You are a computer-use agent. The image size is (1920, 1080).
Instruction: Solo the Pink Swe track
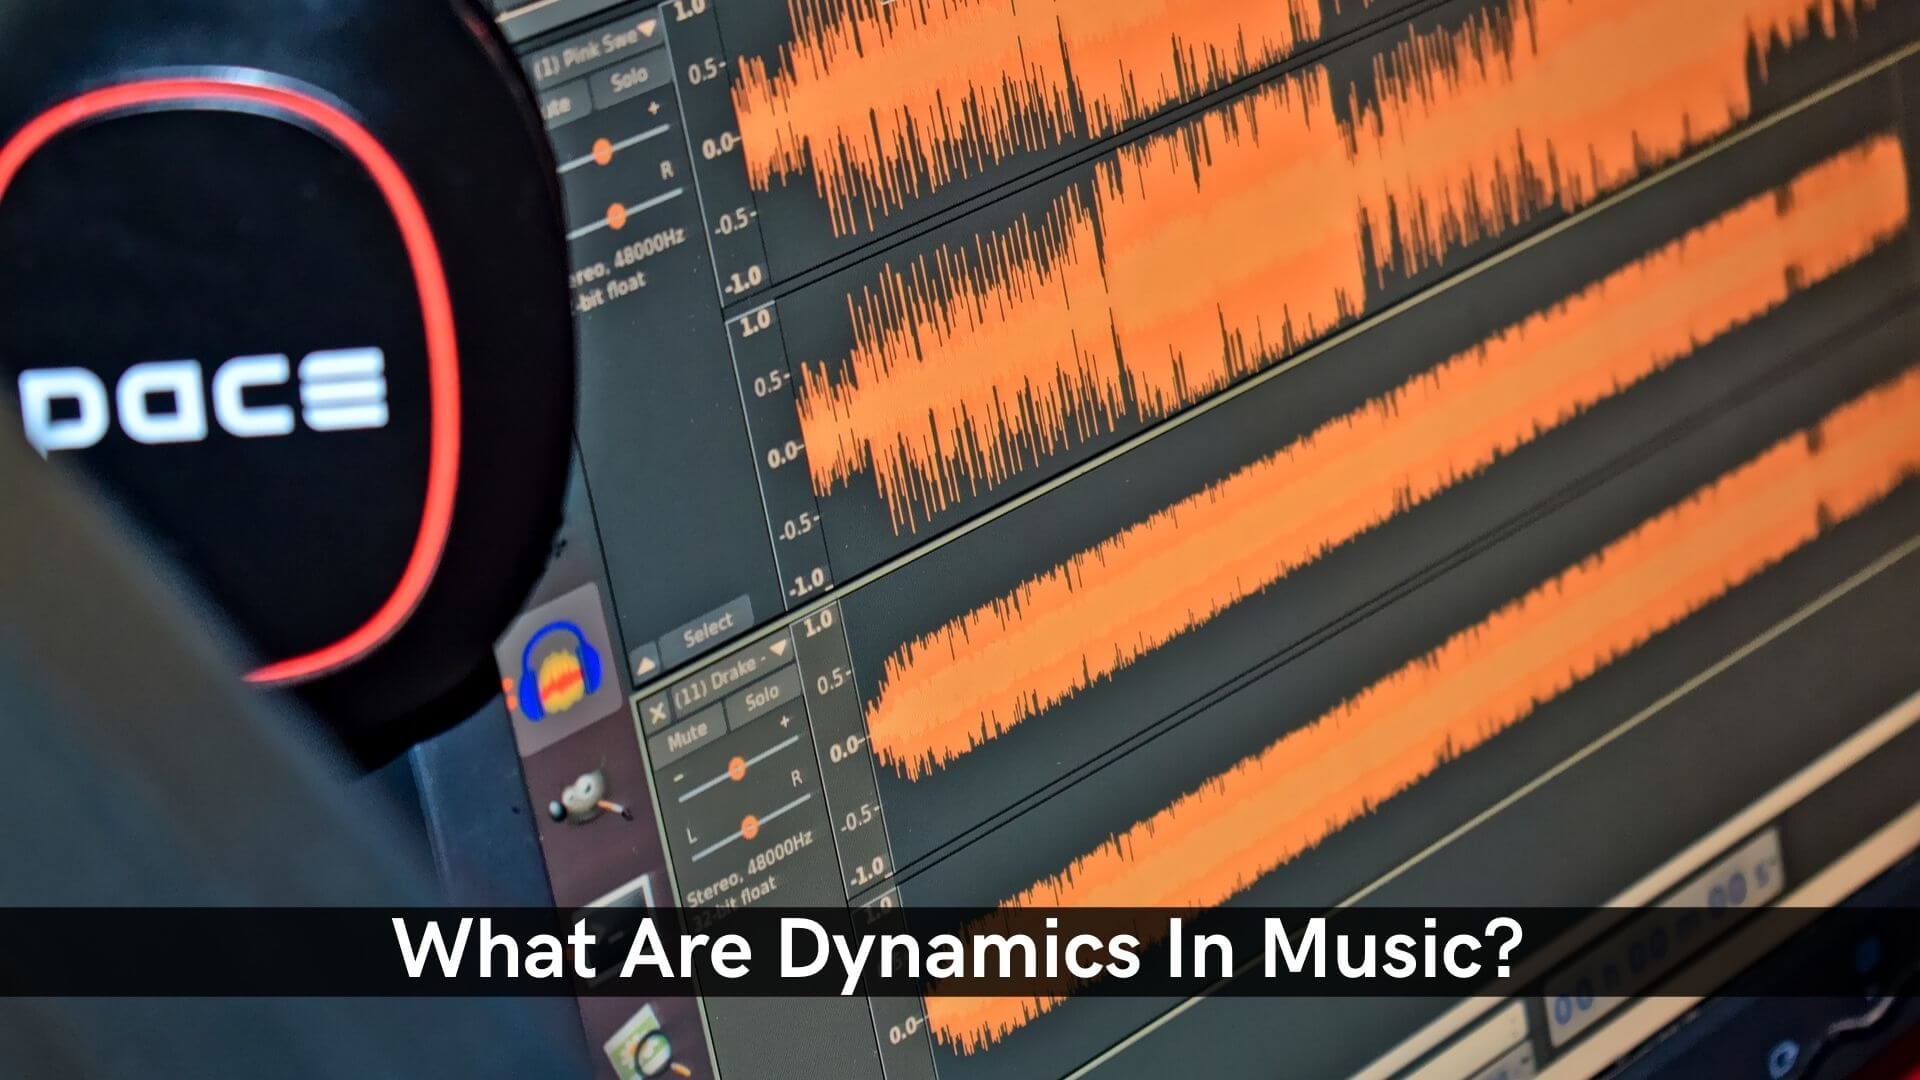628,77
